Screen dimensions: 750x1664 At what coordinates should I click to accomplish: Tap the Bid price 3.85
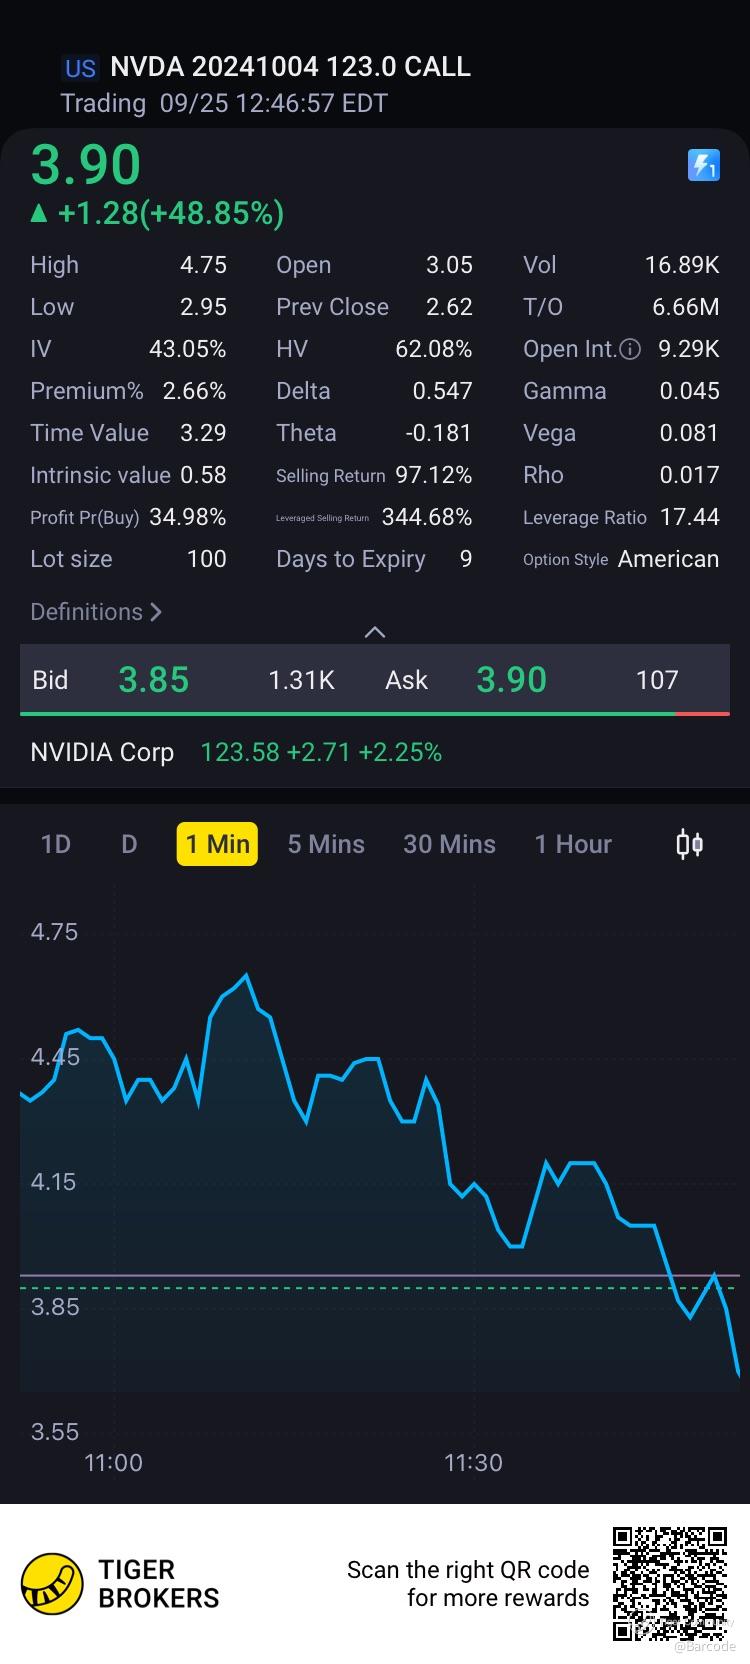coord(154,680)
